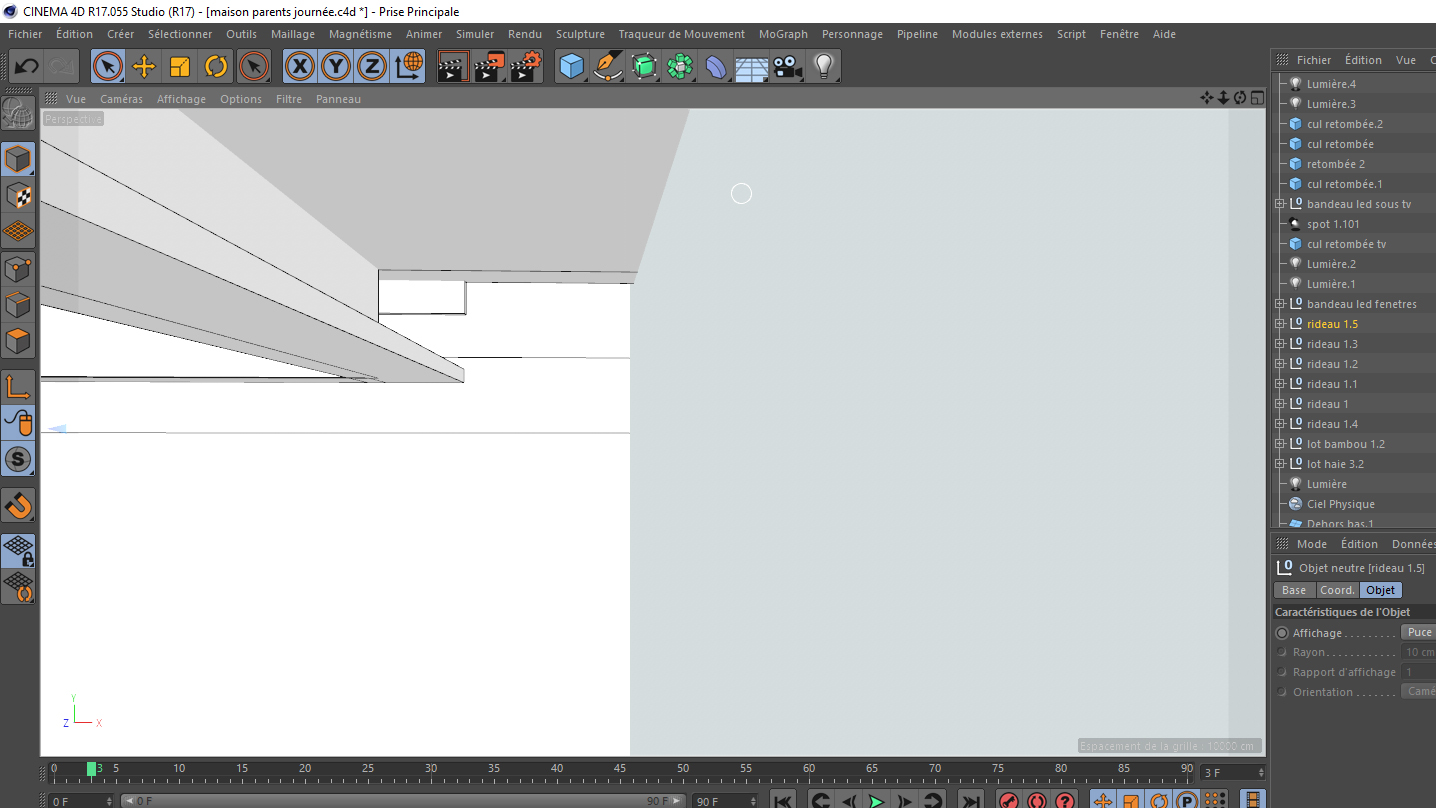Open the render settings clapperboard with gear
This screenshot has height=808, width=1436.
coord(526,67)
